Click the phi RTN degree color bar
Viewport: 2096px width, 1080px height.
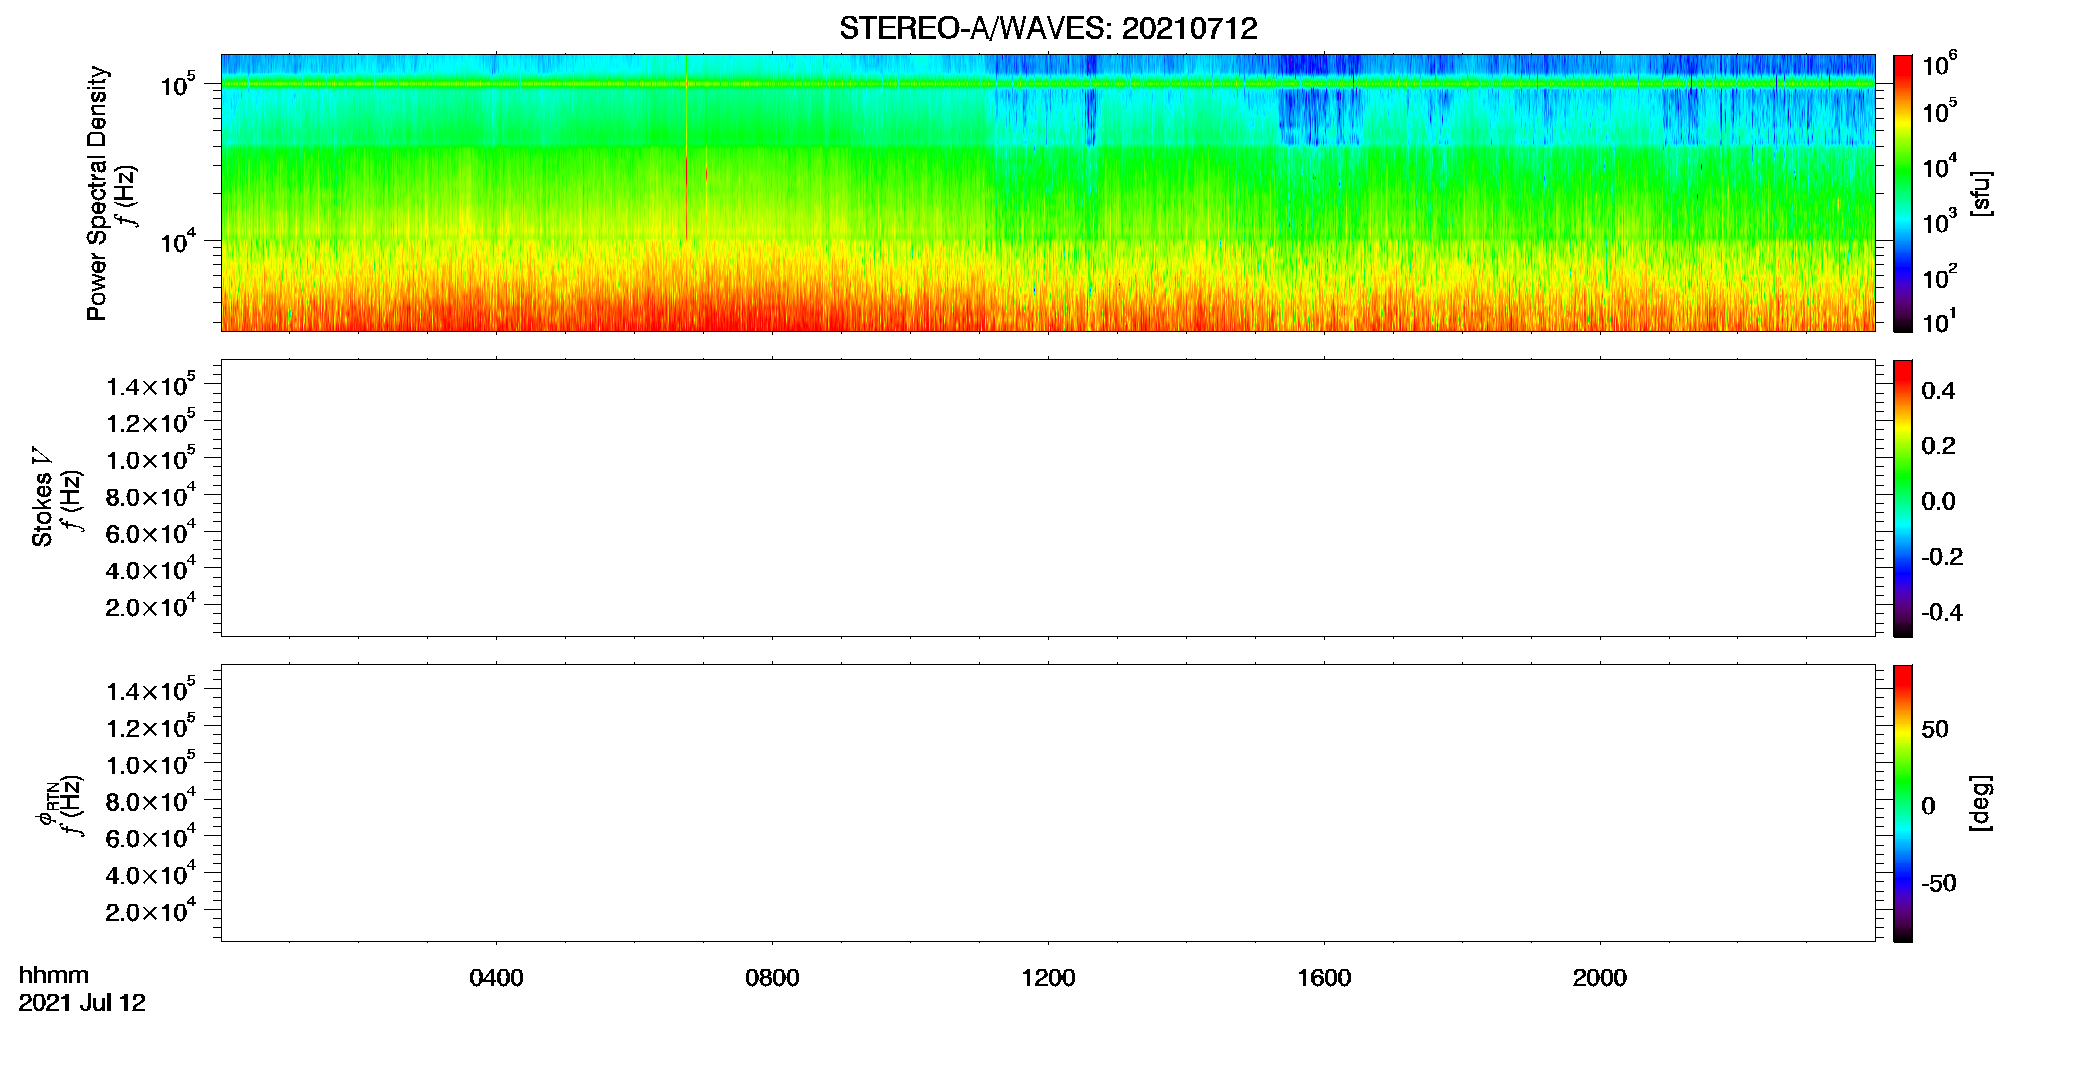[1902, 803]
